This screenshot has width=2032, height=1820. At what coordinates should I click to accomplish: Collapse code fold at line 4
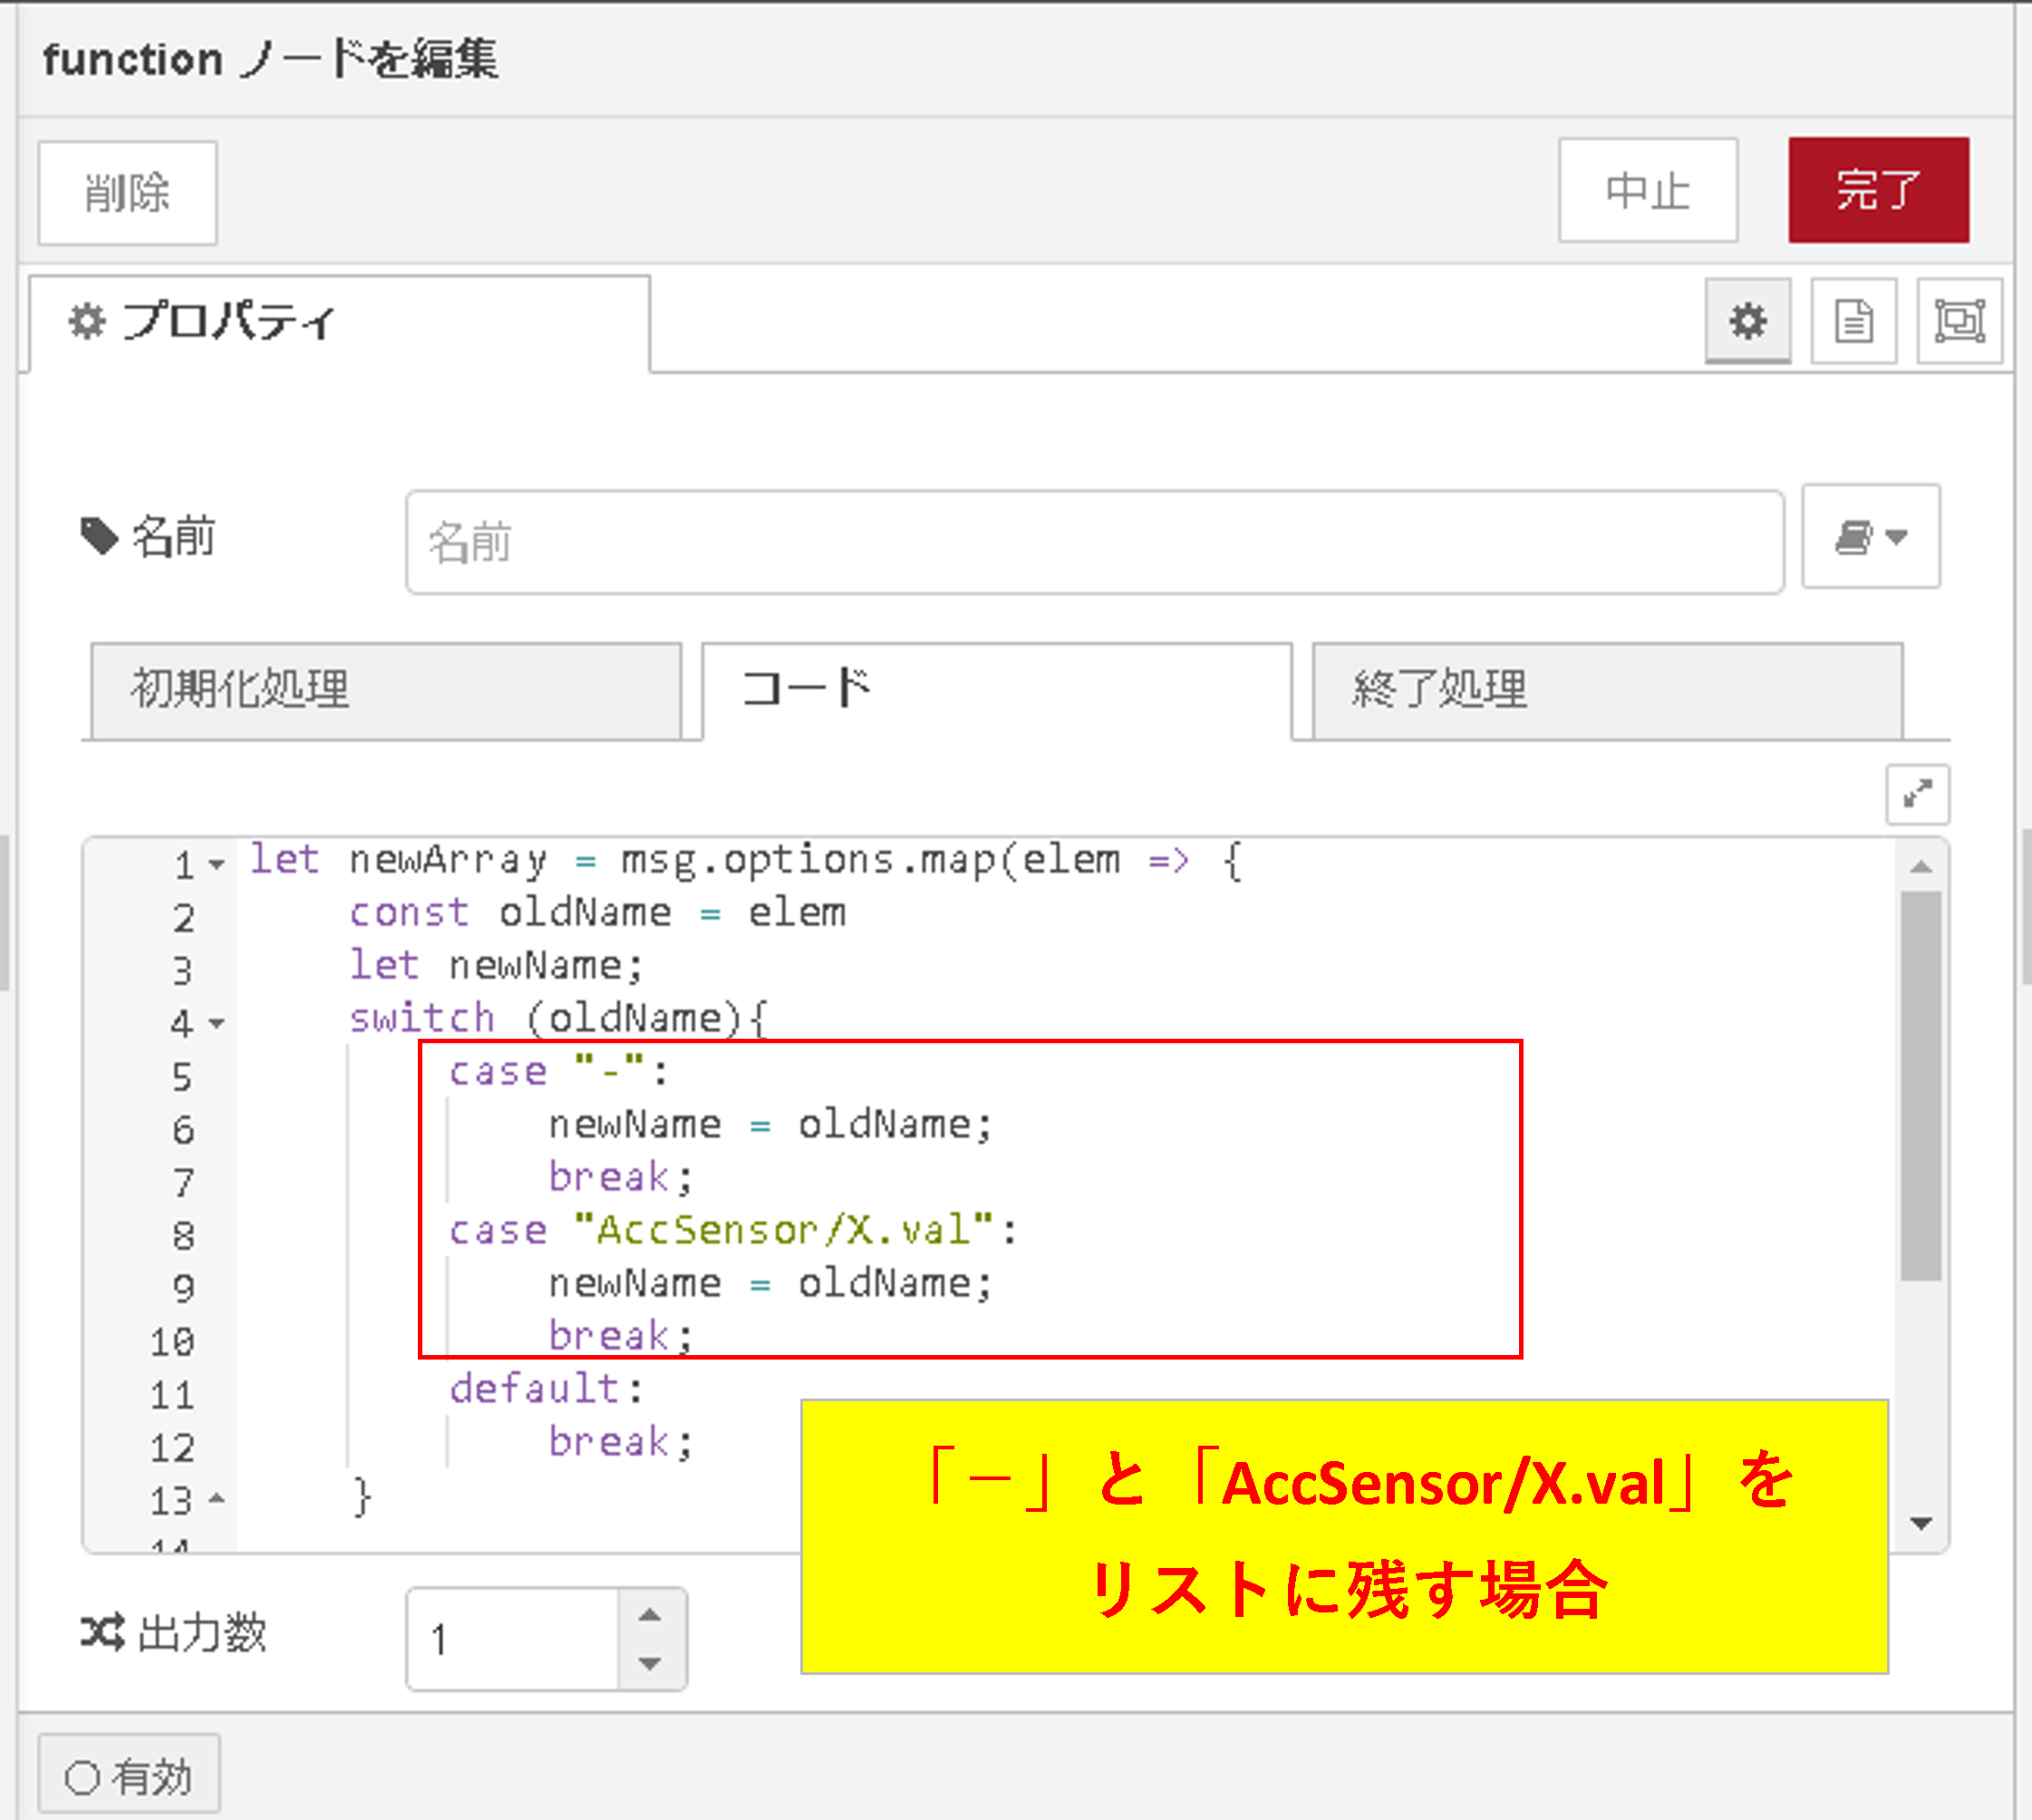217,1023
